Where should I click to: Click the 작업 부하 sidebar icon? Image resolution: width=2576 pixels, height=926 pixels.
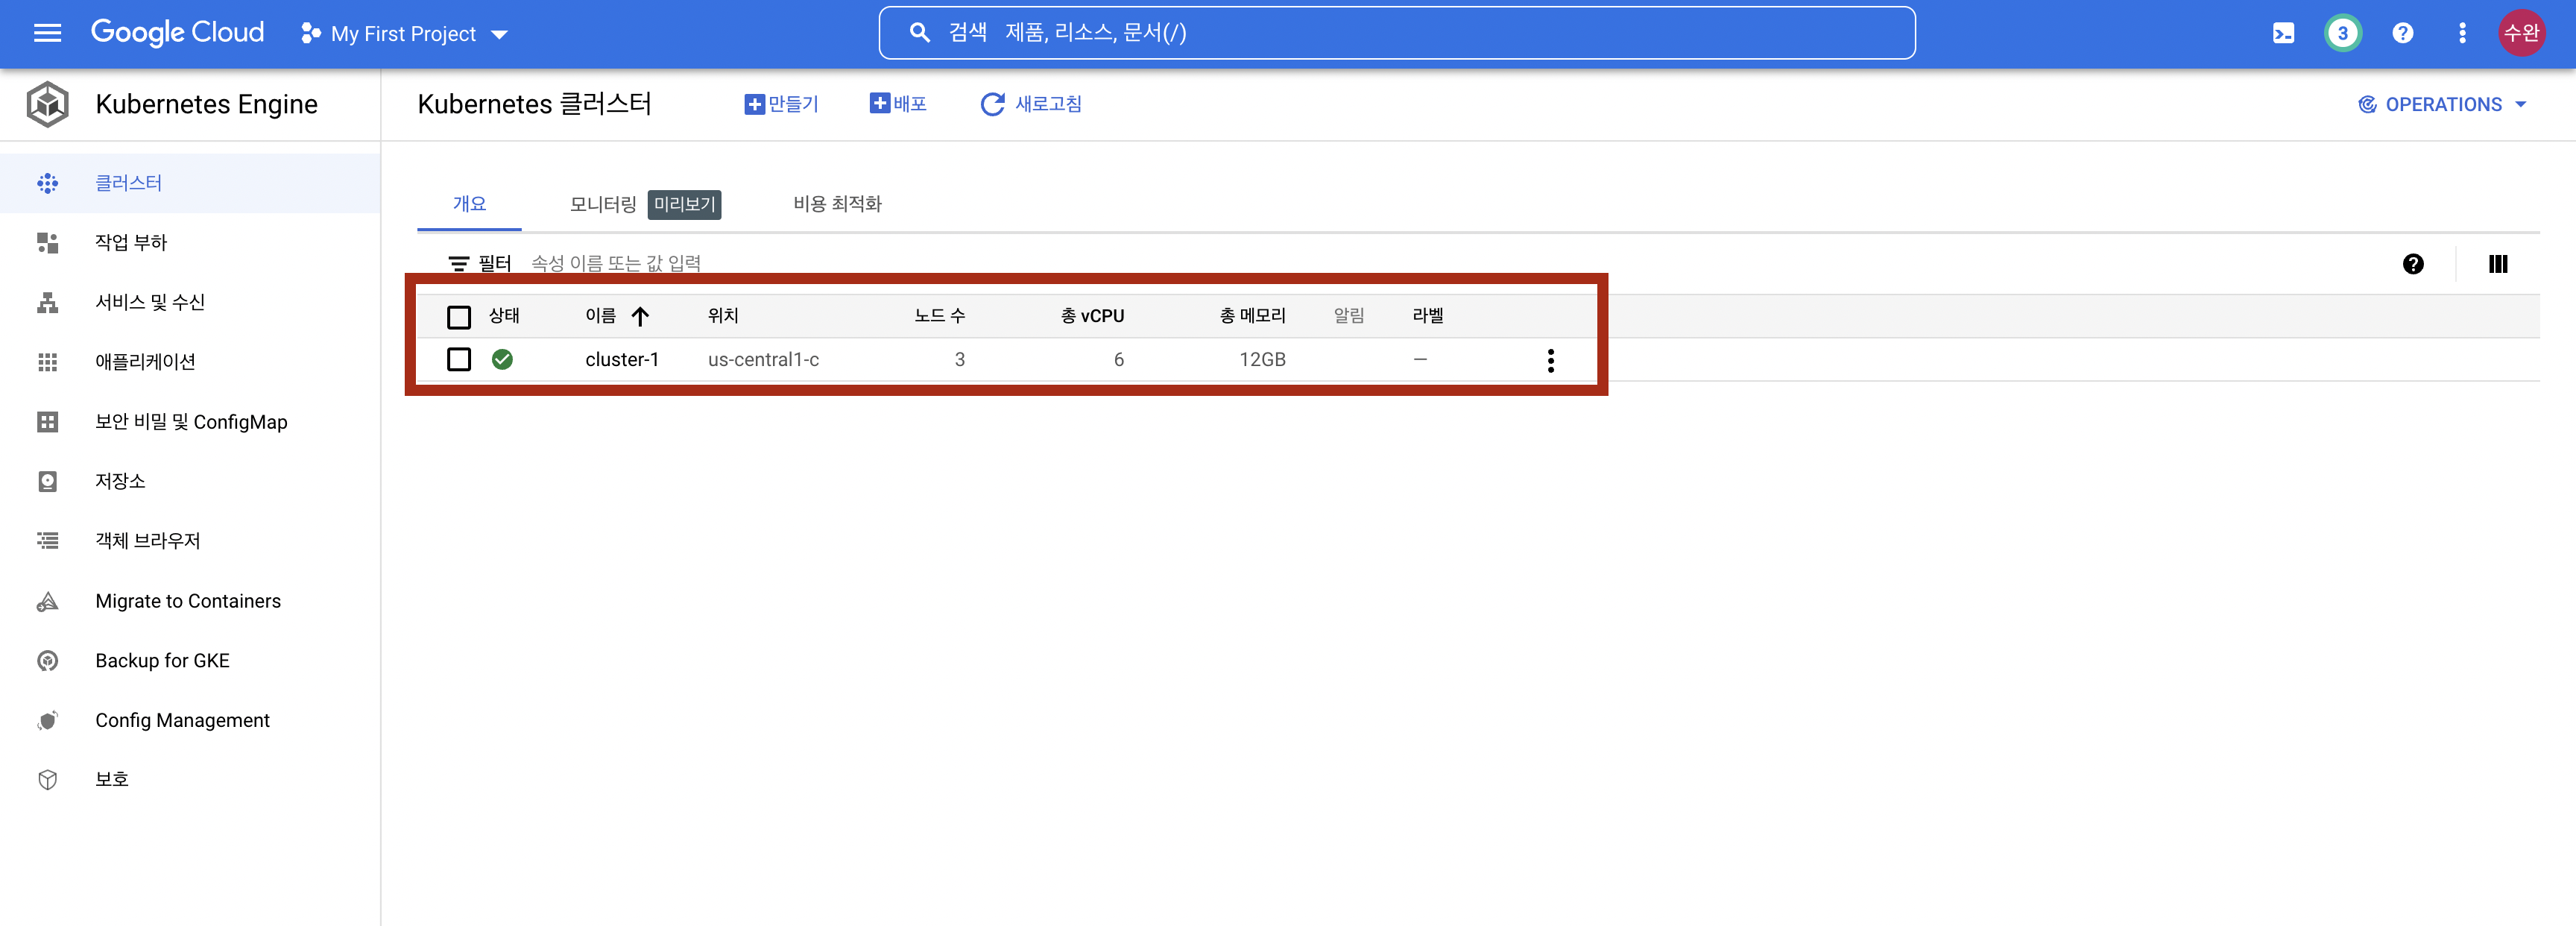[x=47, y=243]
